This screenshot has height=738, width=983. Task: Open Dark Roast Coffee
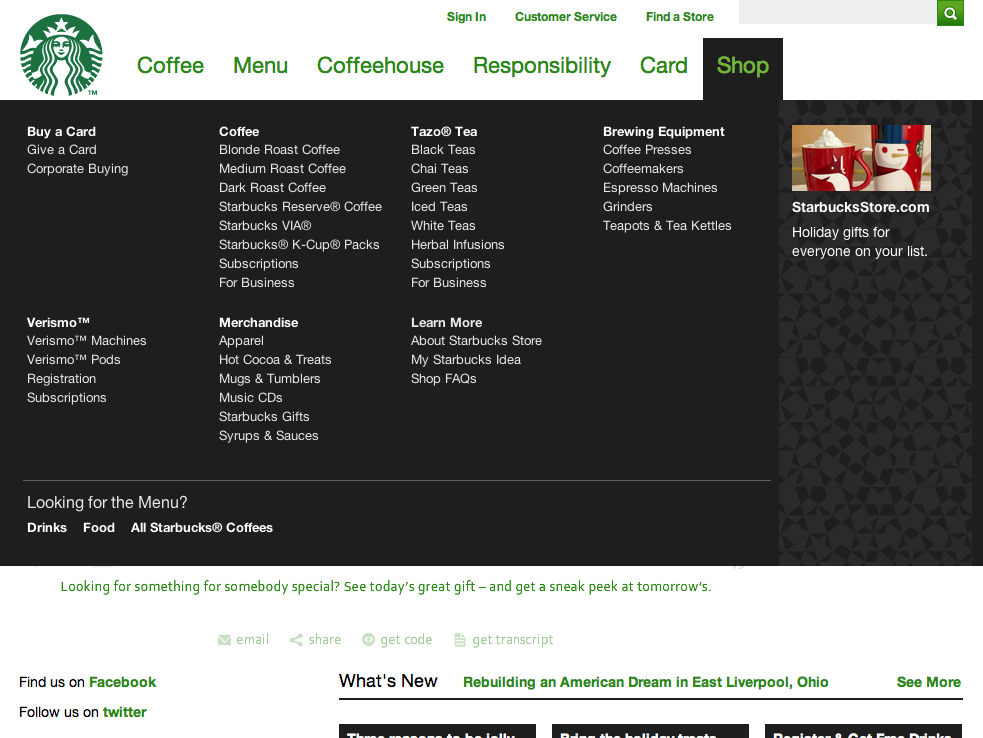pyautogui.click(x=272, y=187)
